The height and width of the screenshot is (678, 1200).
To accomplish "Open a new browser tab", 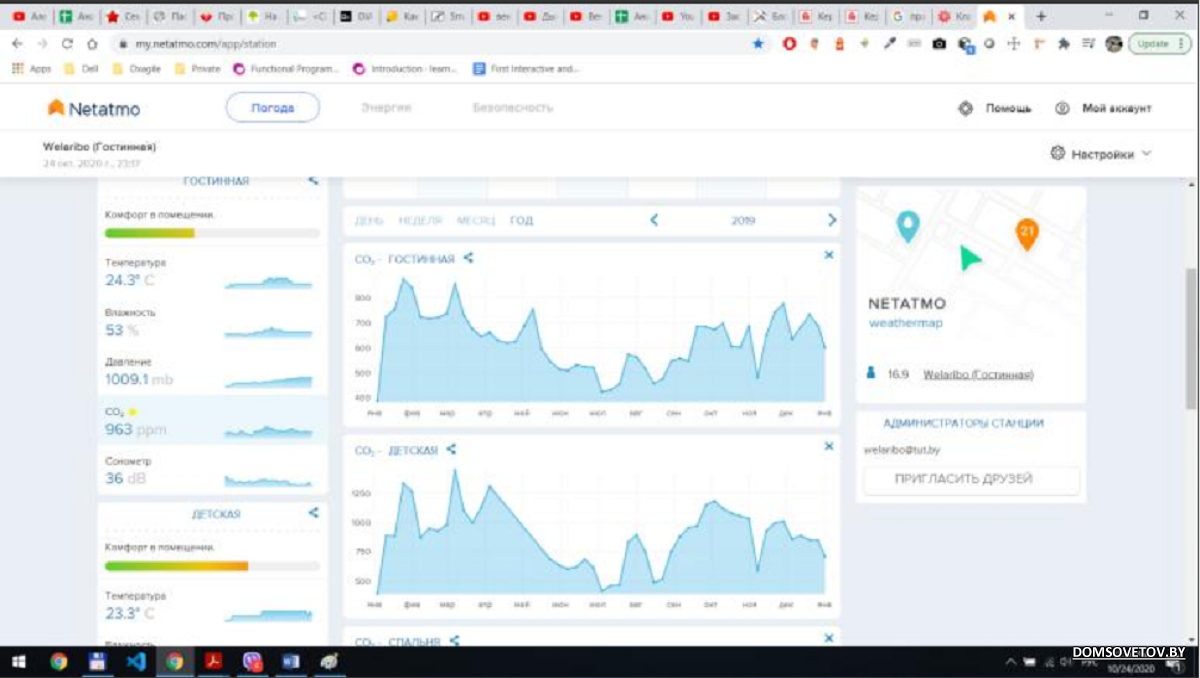I will [x=1041, y=16].
